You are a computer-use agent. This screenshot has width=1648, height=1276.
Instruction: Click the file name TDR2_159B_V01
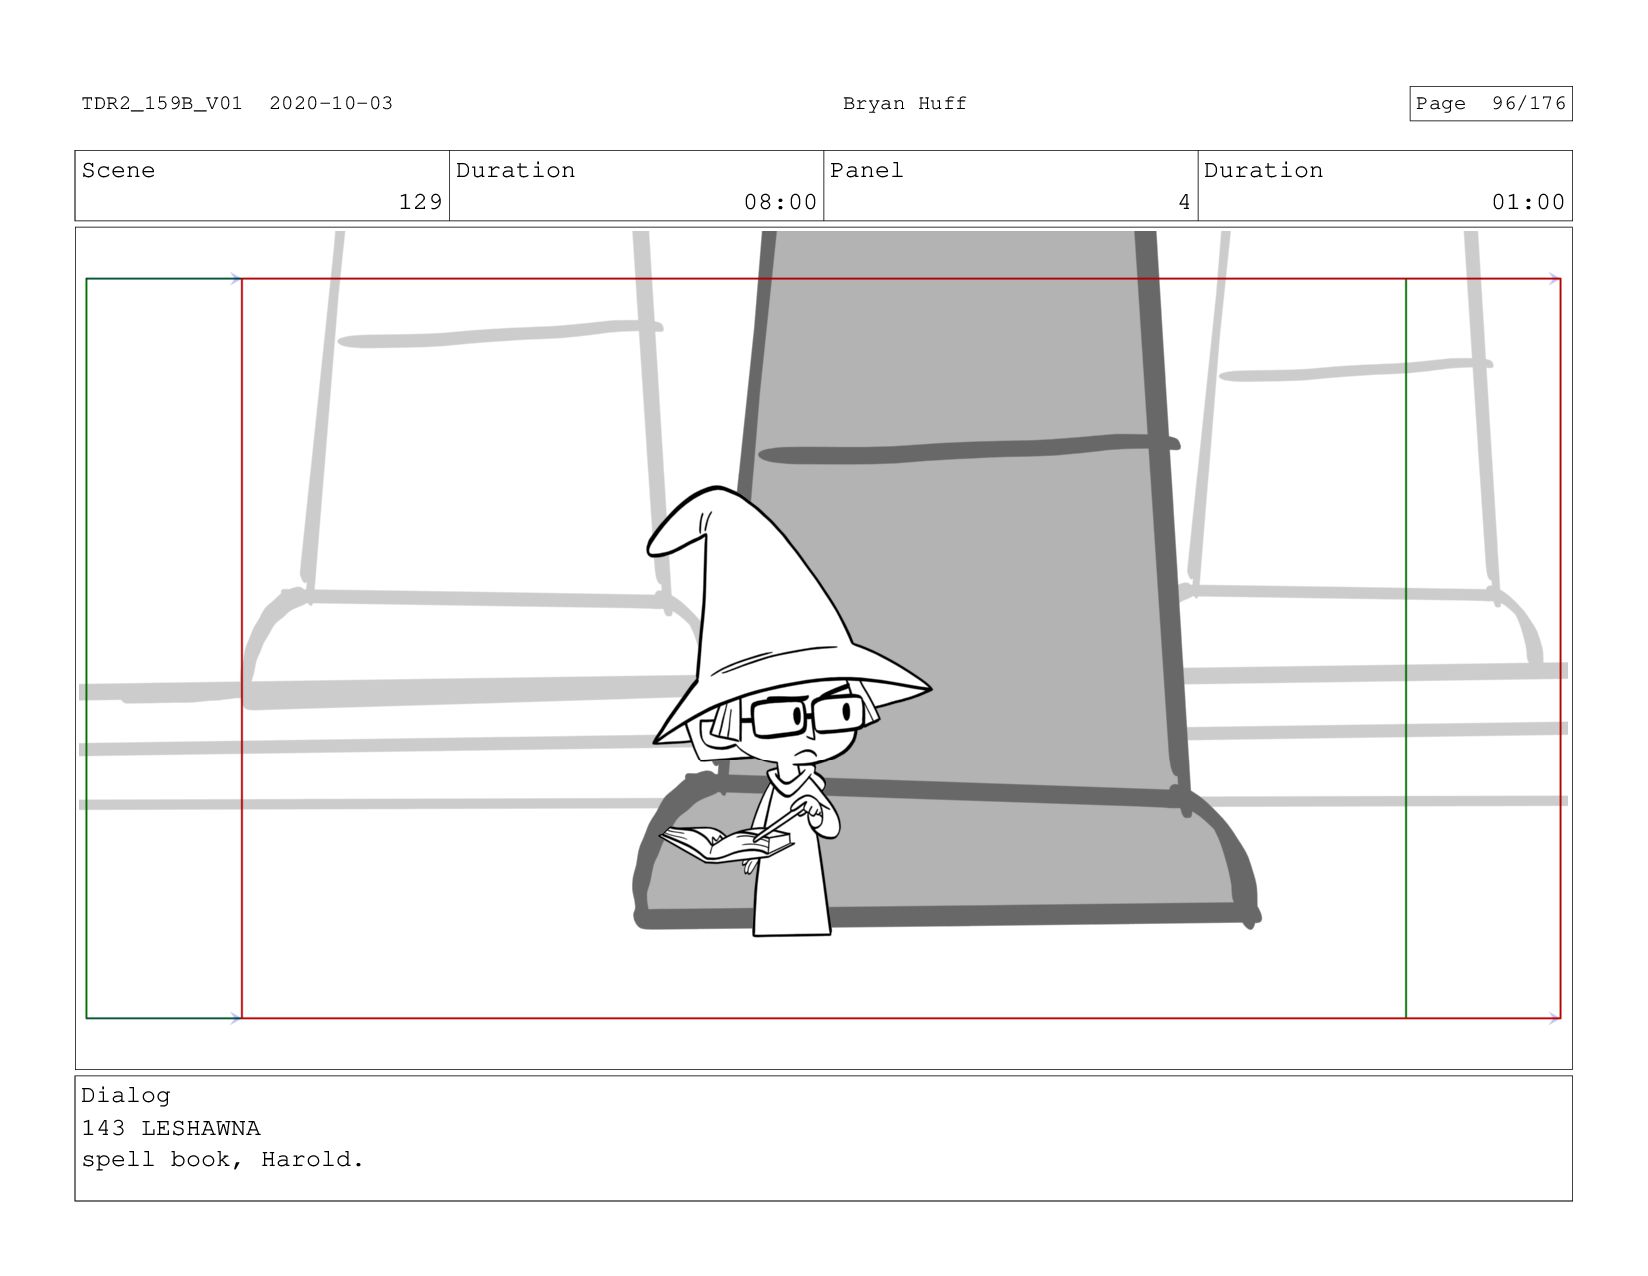[x=162, y=103]
